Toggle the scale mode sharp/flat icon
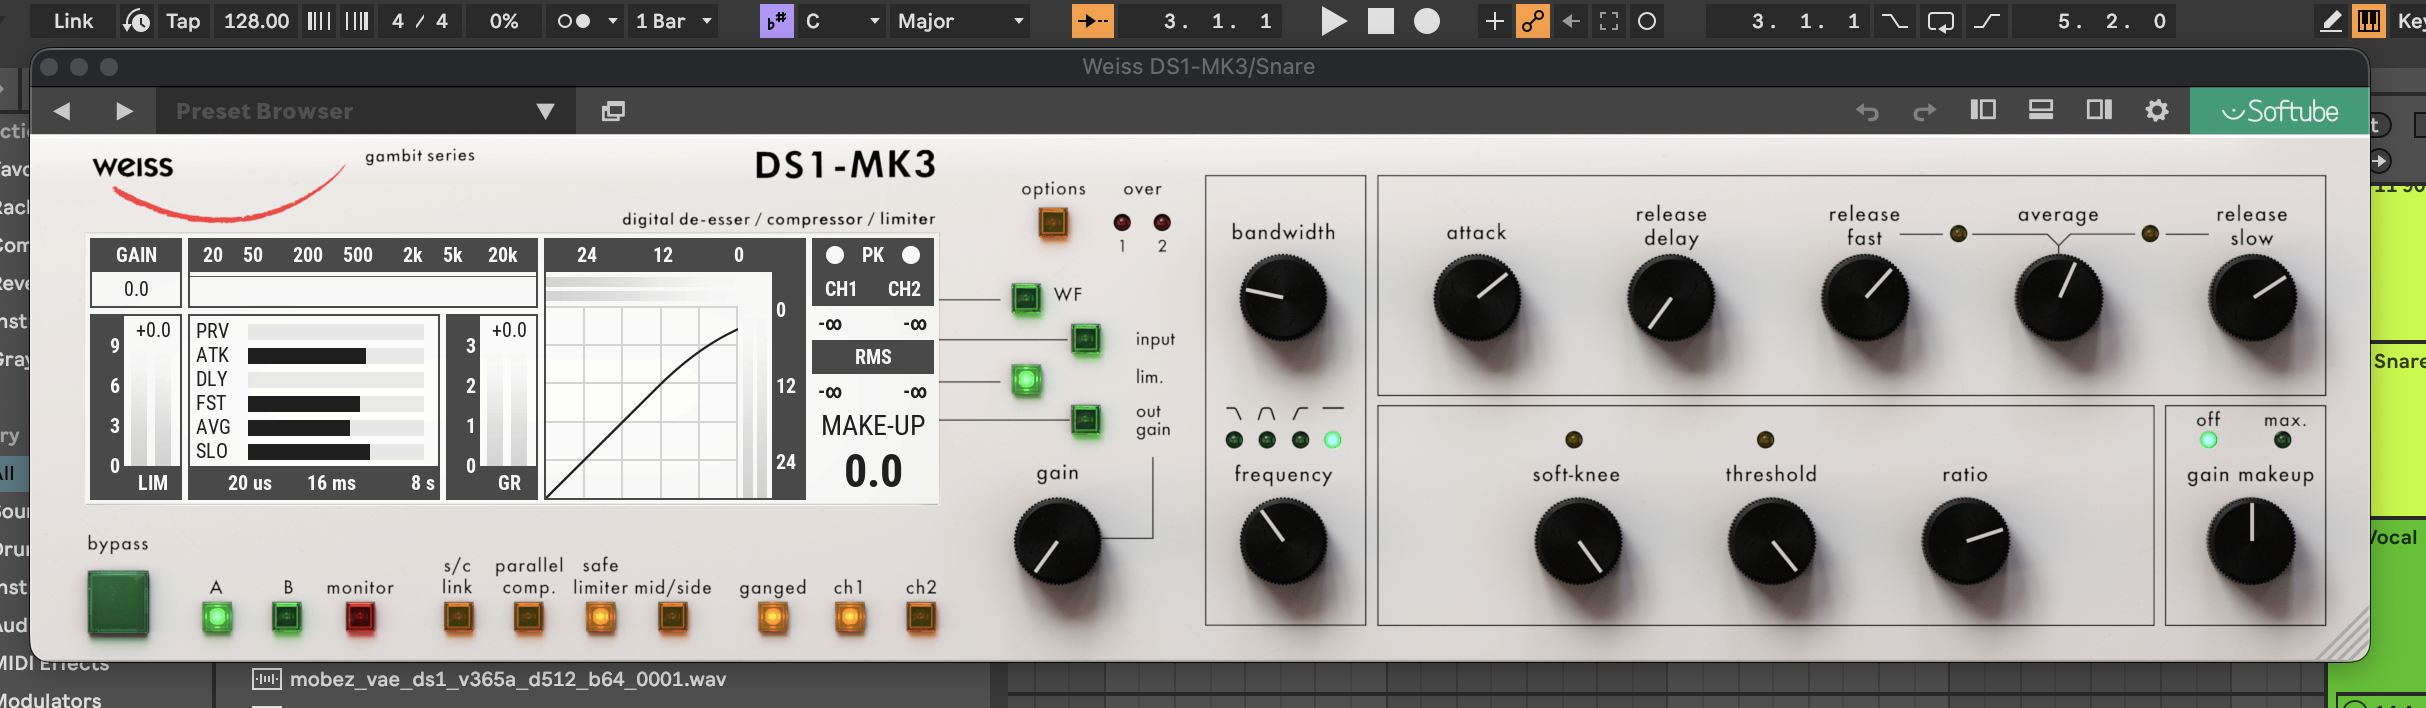Viewport: 2426px width, 708px height. click(776, 21)
